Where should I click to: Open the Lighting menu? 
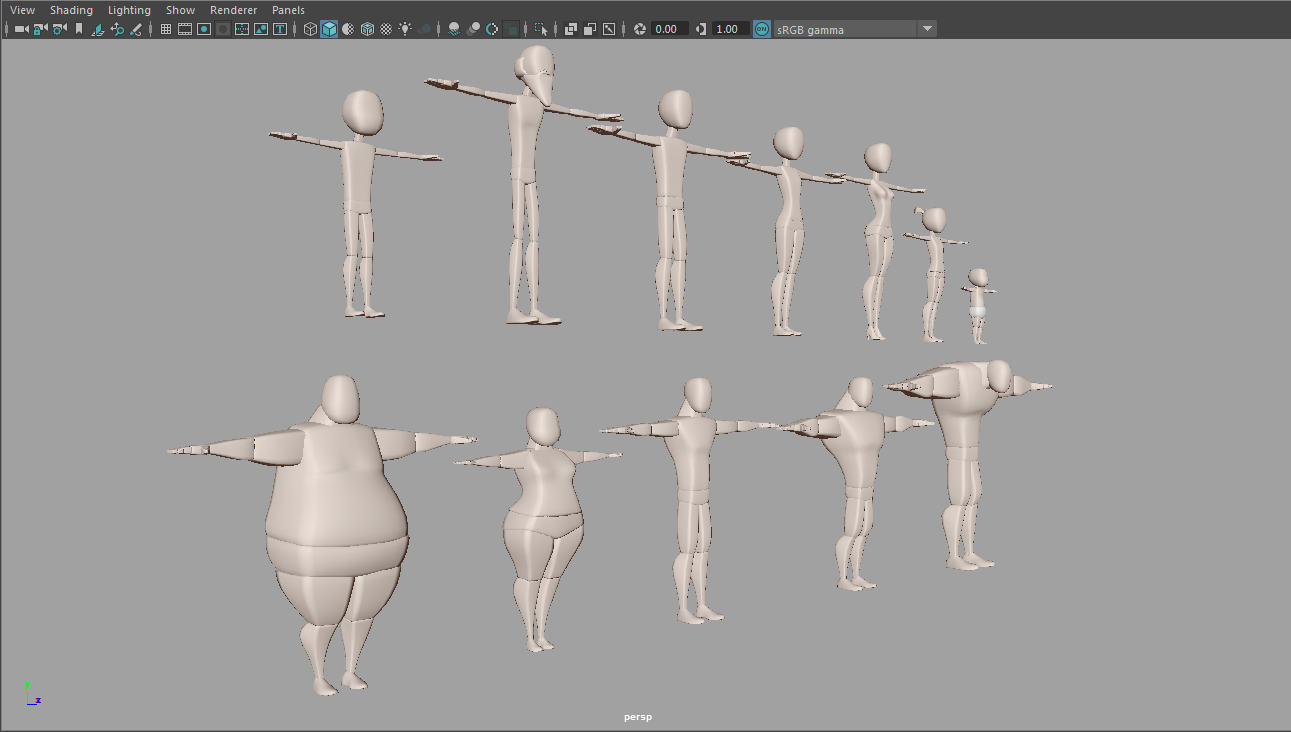[129, 10]
